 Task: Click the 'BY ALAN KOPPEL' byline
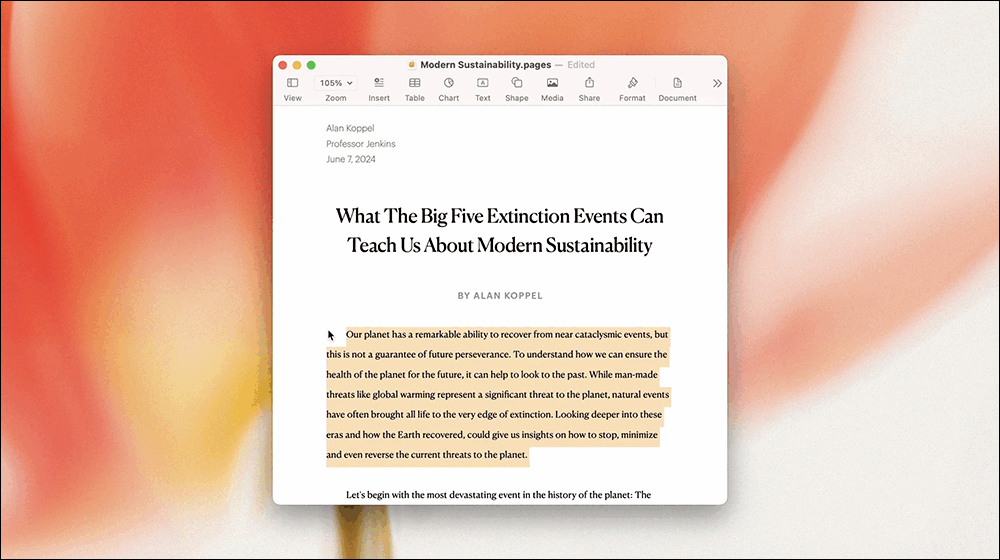coord(500,296)
